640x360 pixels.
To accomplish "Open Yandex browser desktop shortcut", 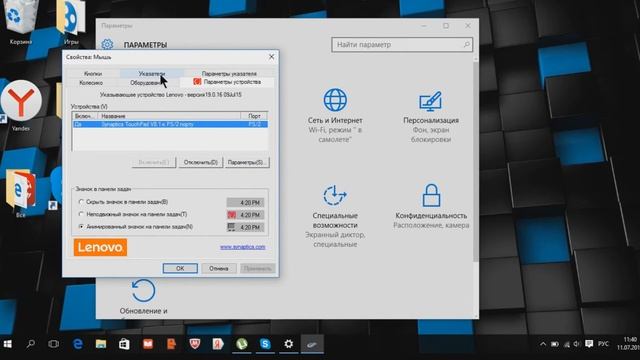I will (x=21, y=105).
